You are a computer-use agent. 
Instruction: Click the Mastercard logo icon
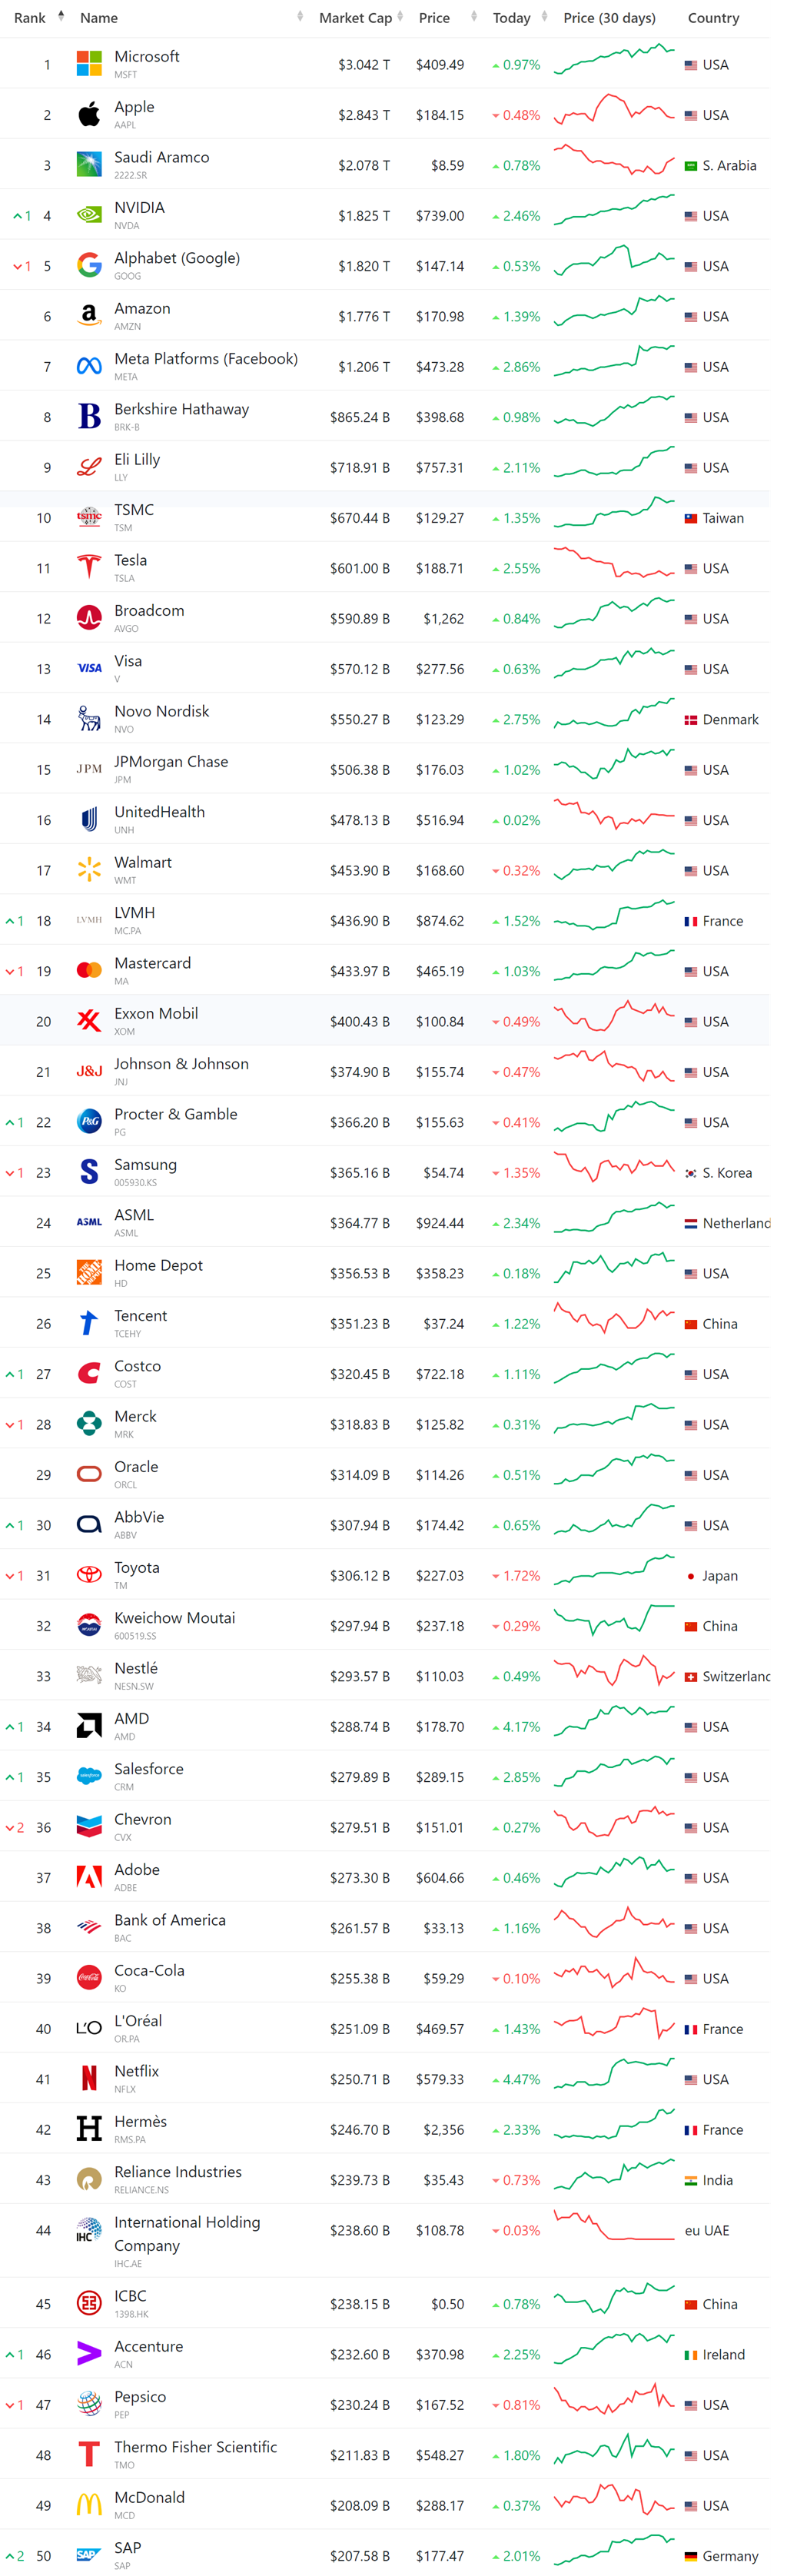pyautogui.click(x=89, y=970)
